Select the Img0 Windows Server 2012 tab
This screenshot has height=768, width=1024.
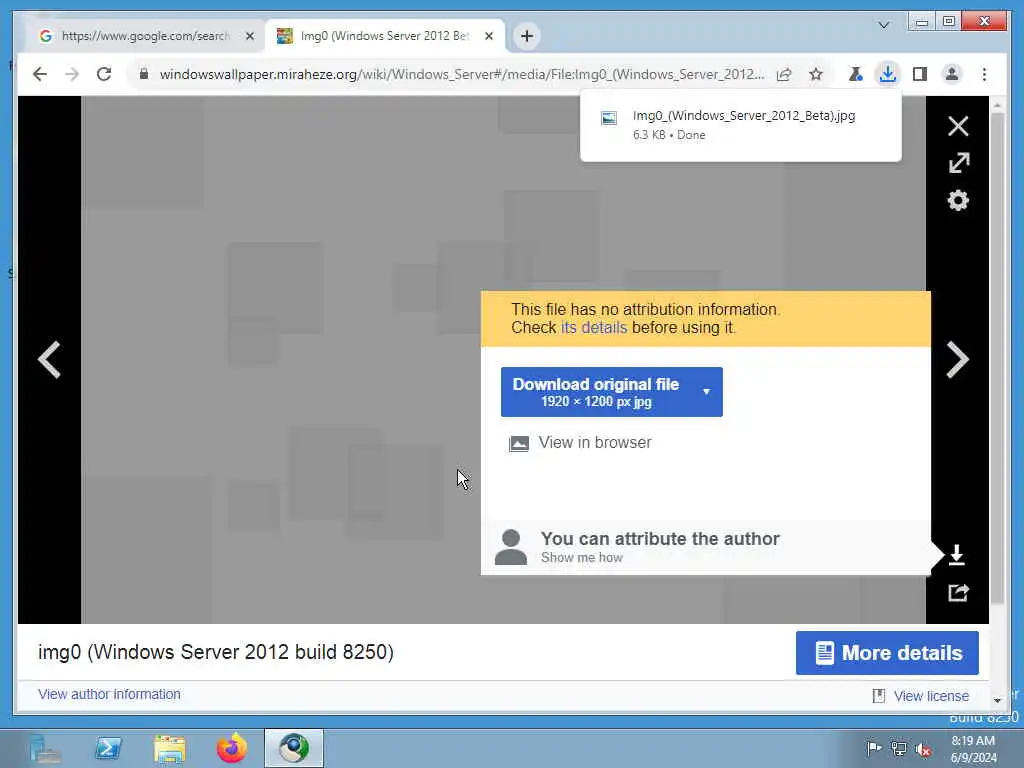click(x=384, y=36)
